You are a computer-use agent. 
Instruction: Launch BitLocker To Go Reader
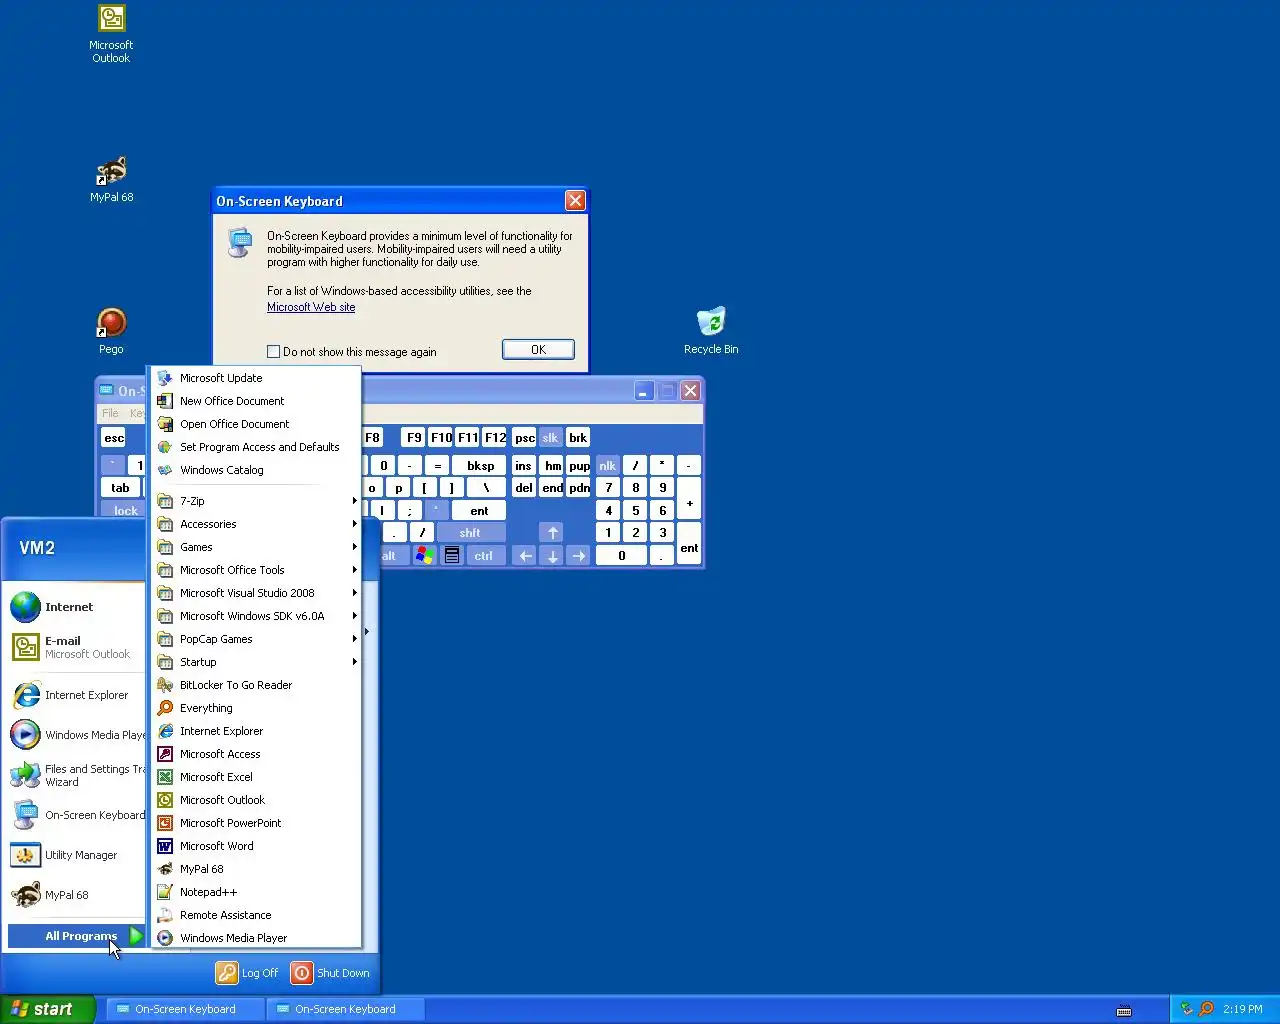(x=256, y=685)
